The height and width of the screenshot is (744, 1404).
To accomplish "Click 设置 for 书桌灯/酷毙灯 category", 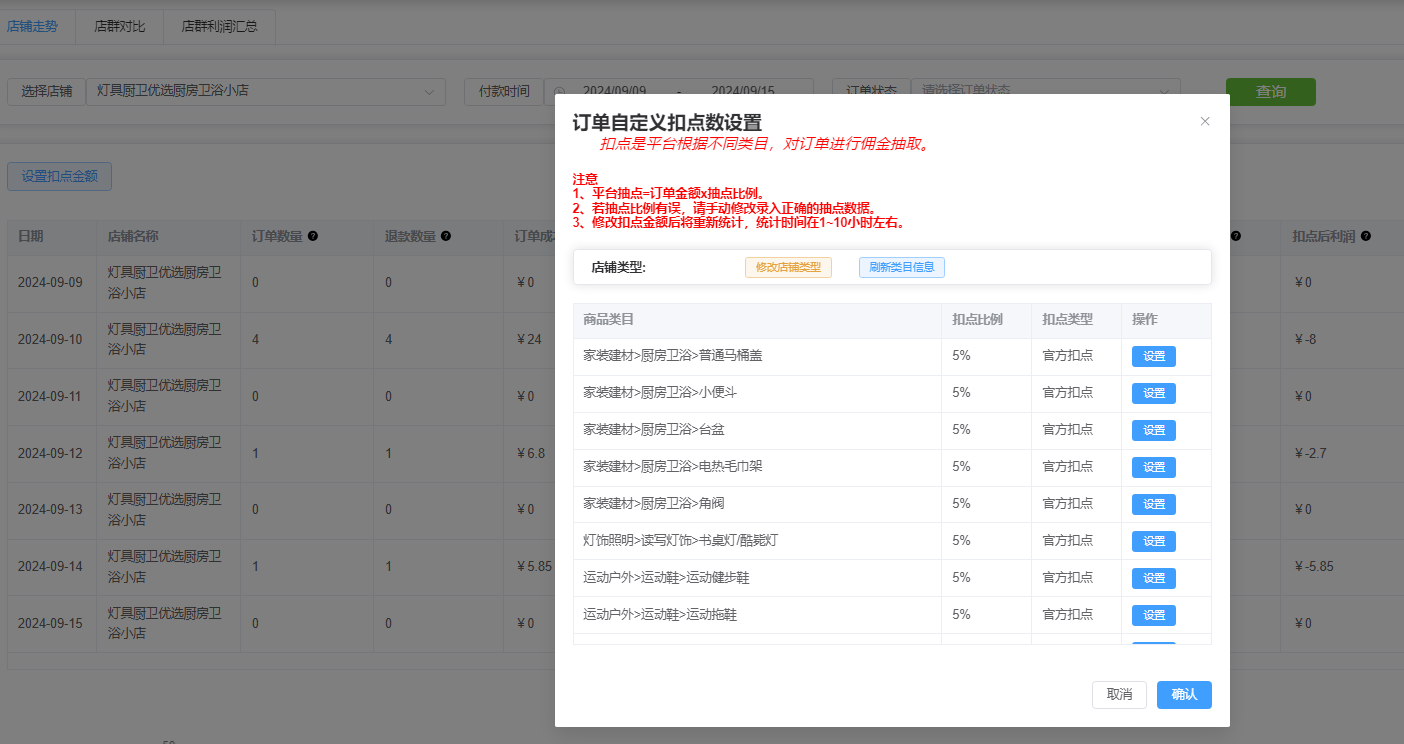I will (x=1153, y=541).
